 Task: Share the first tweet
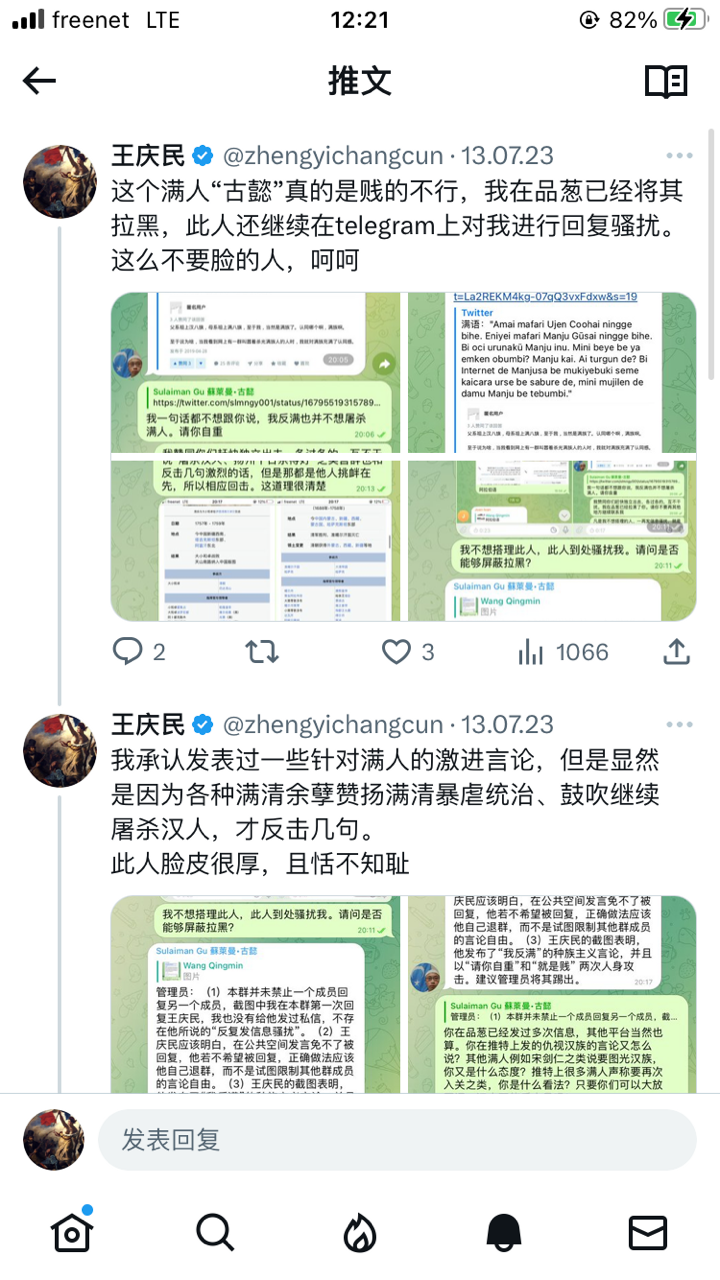pyautogui.click(x=677, y=651)
